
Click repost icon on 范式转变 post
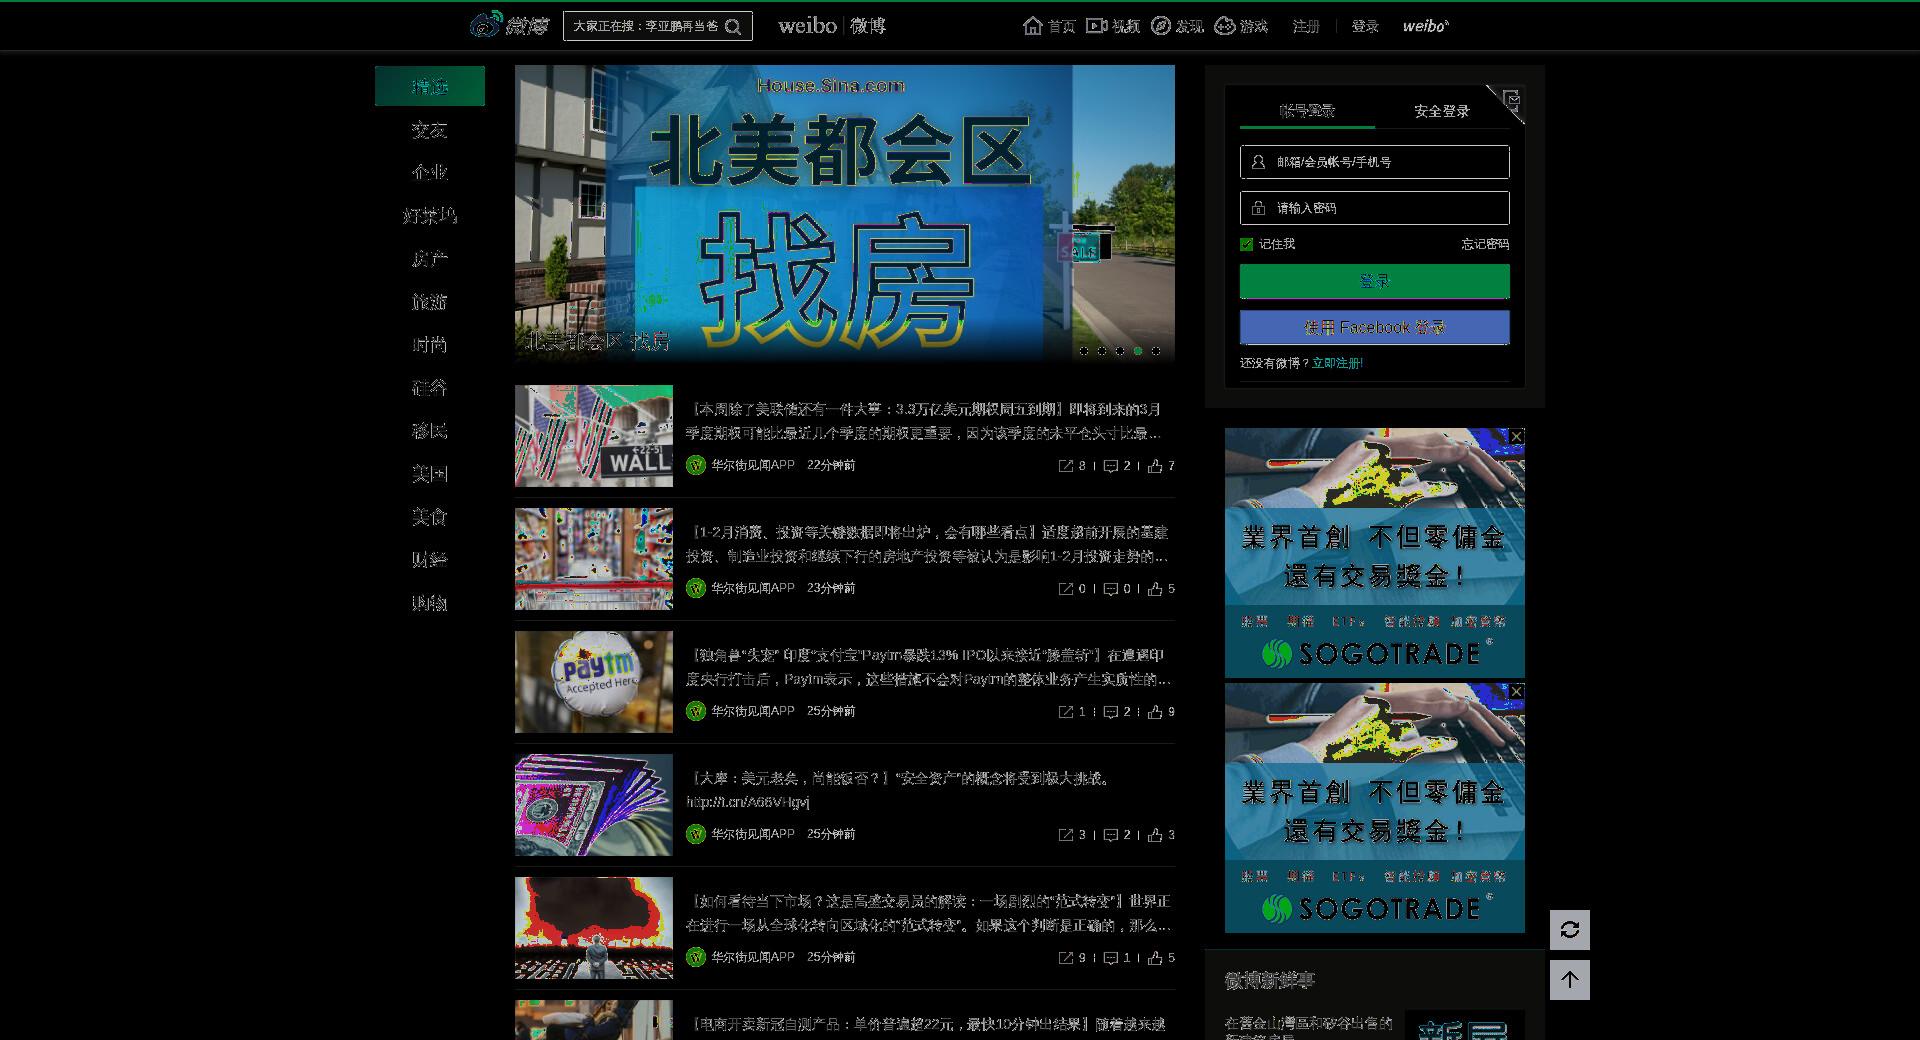[x=1066, y=958]
